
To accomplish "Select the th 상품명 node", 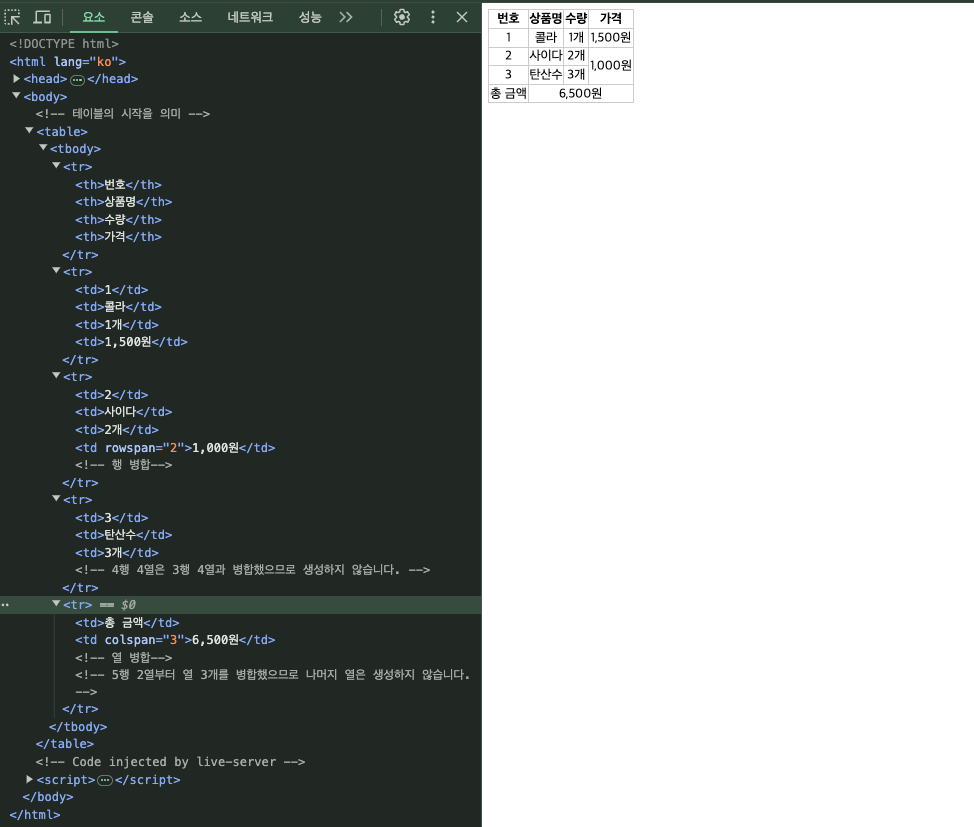I will pos(124,202).
